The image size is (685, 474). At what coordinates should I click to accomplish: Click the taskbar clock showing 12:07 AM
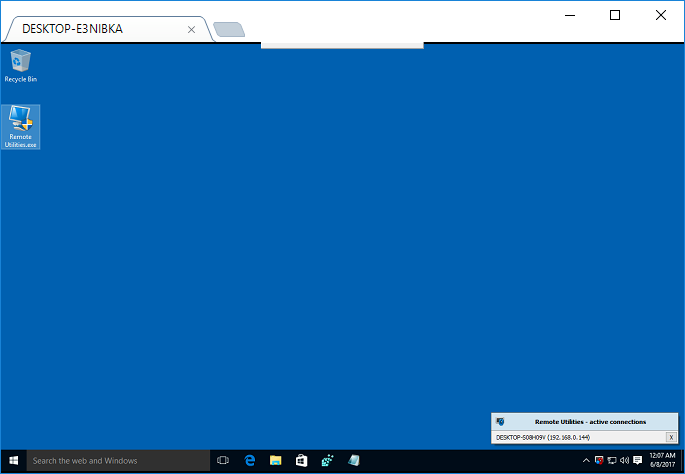(661, 461)
